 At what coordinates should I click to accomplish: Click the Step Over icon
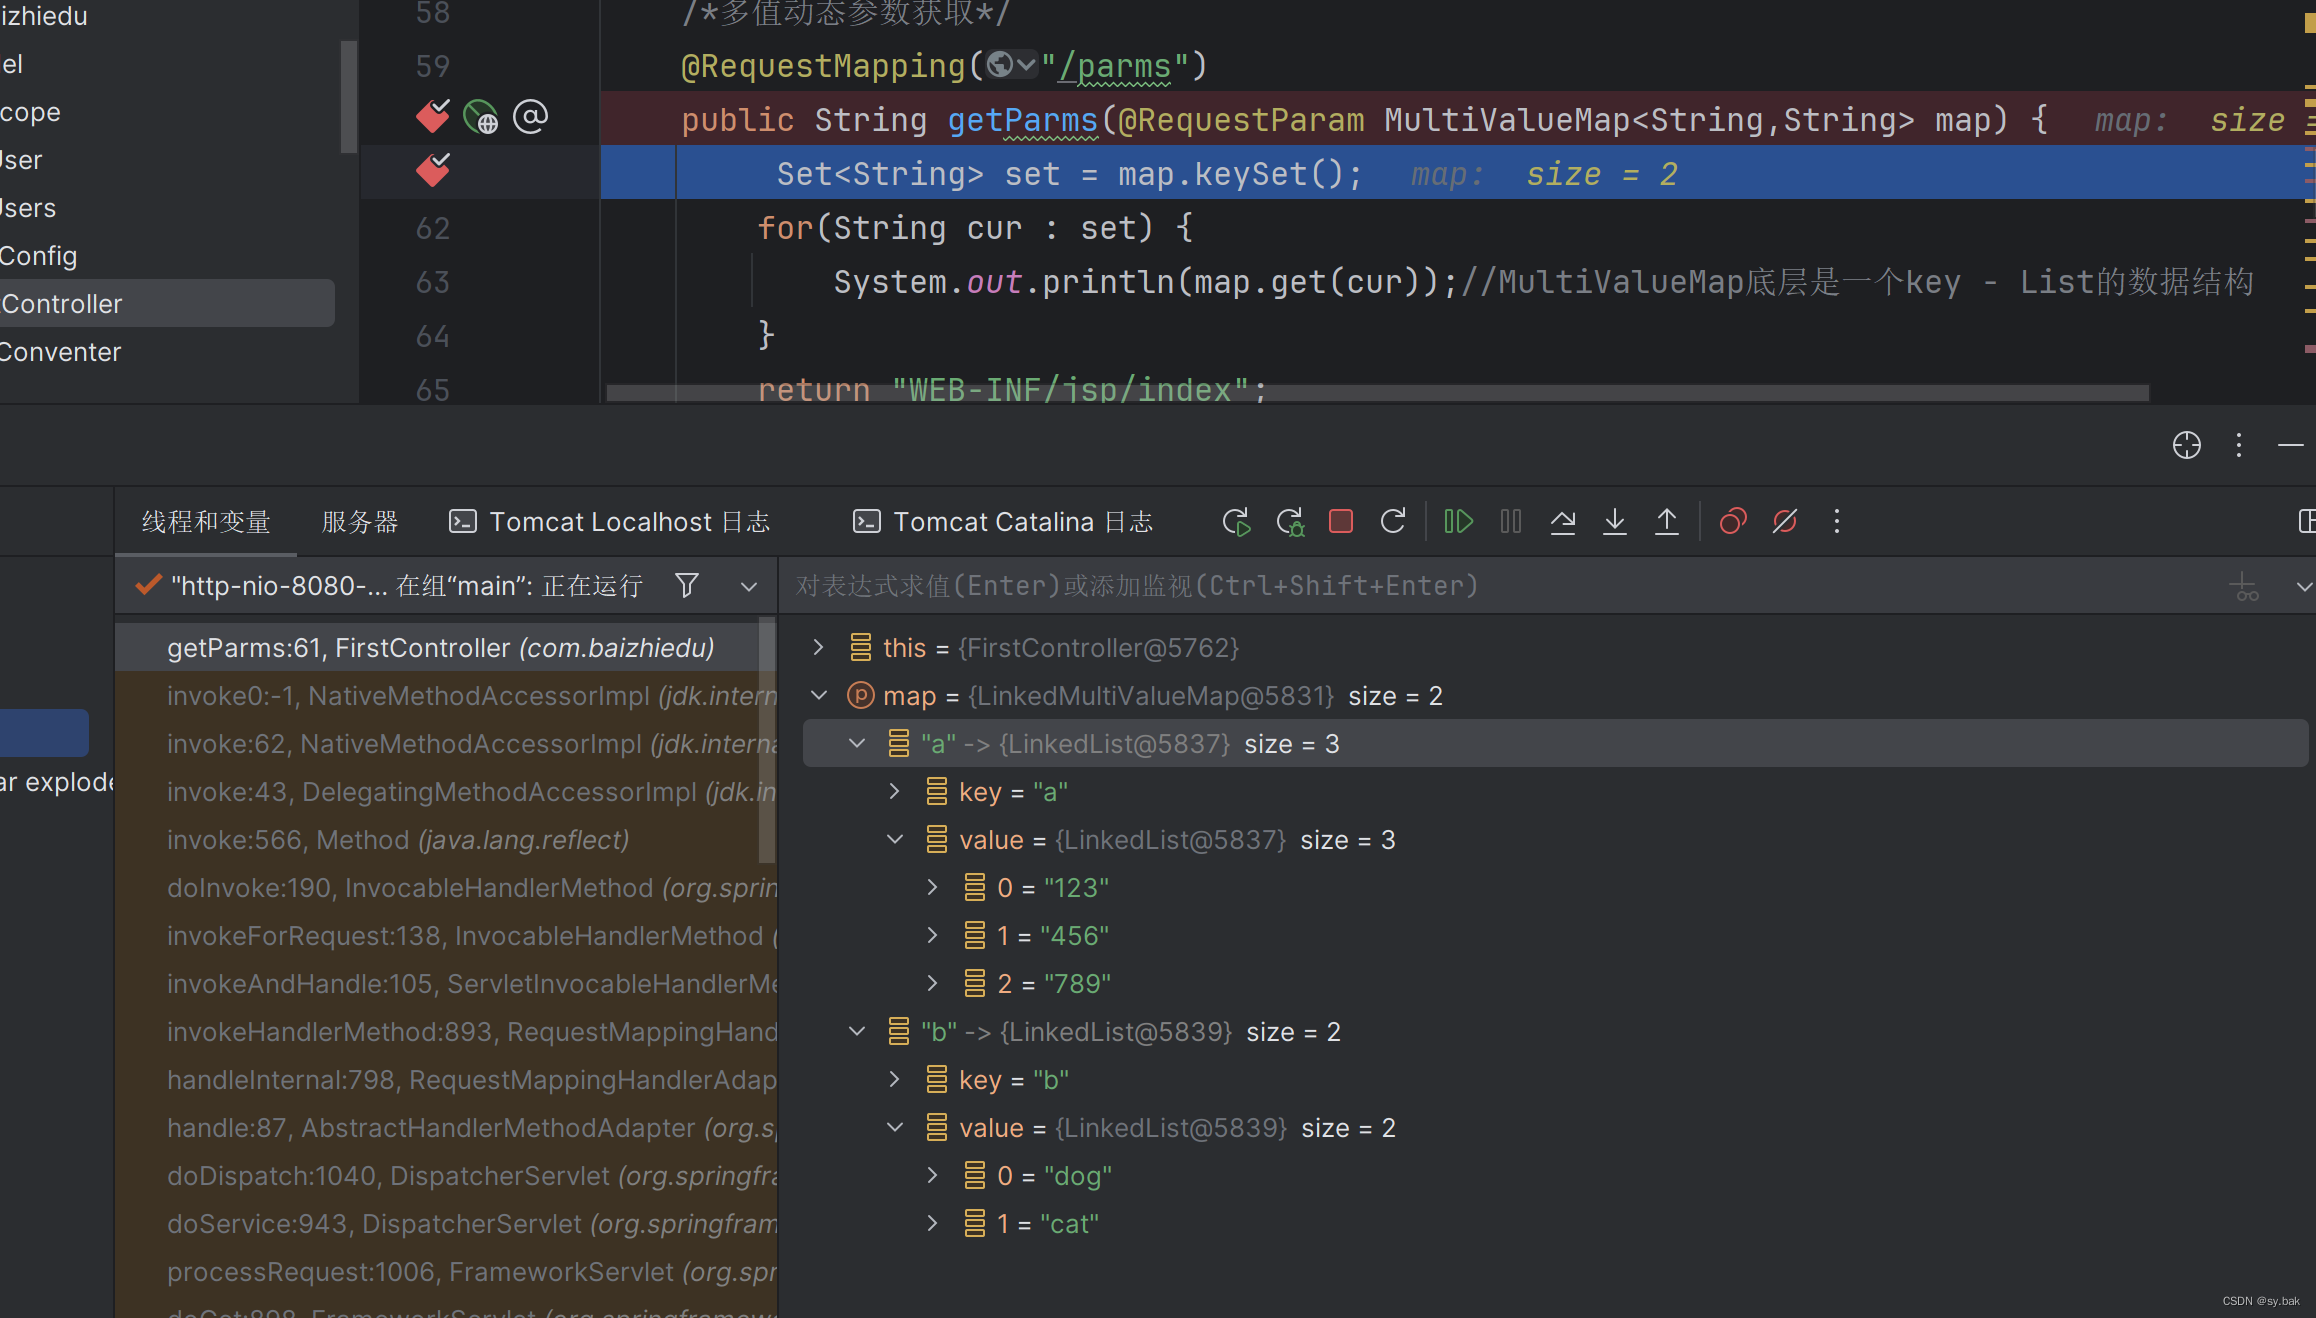tap(1562, 521)
